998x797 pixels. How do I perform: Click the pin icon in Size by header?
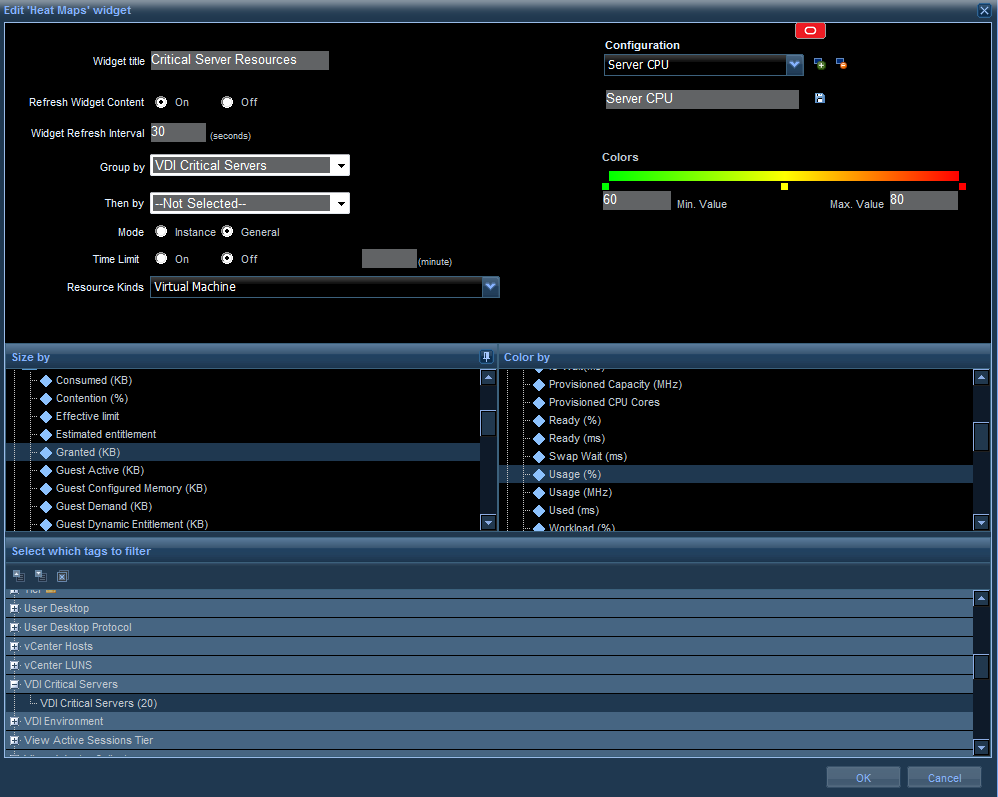coord(486,357)
